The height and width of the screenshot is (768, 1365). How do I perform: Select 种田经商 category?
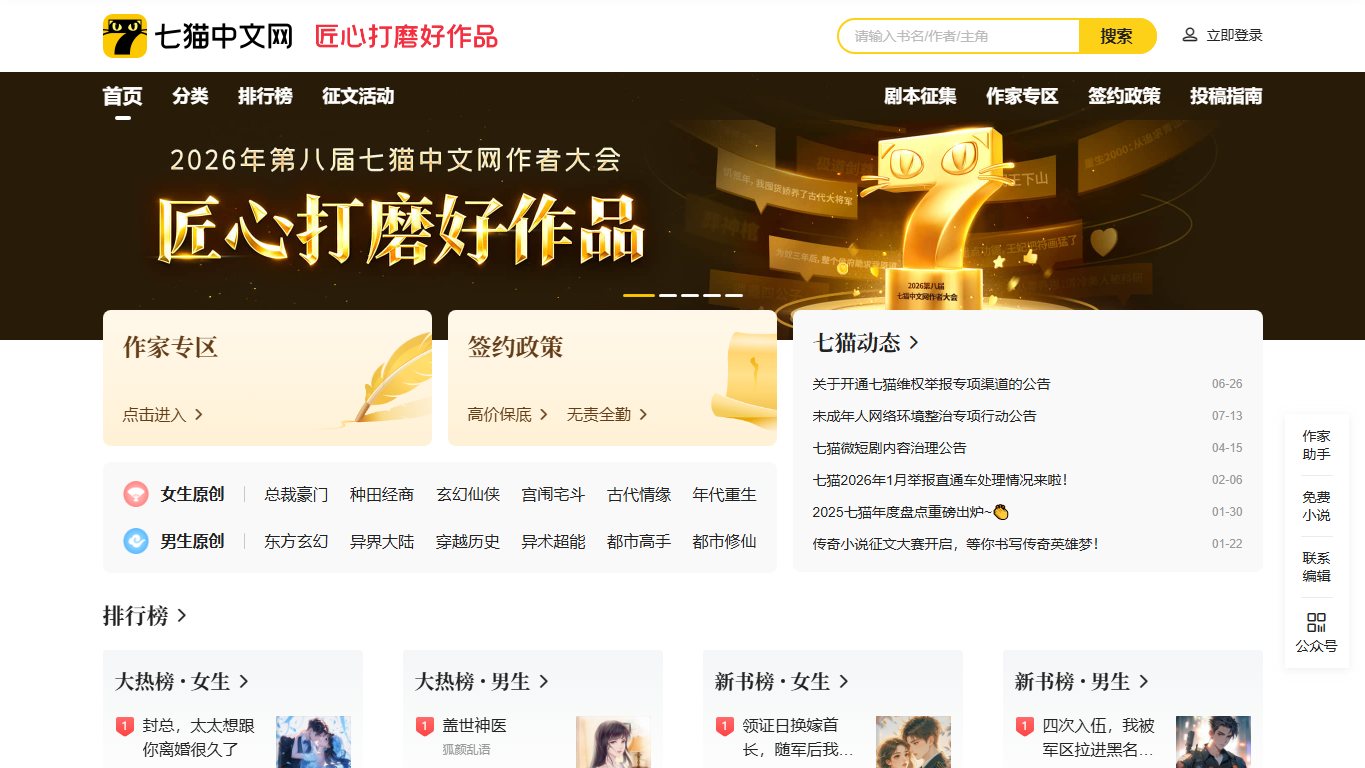tap(382, 494)
